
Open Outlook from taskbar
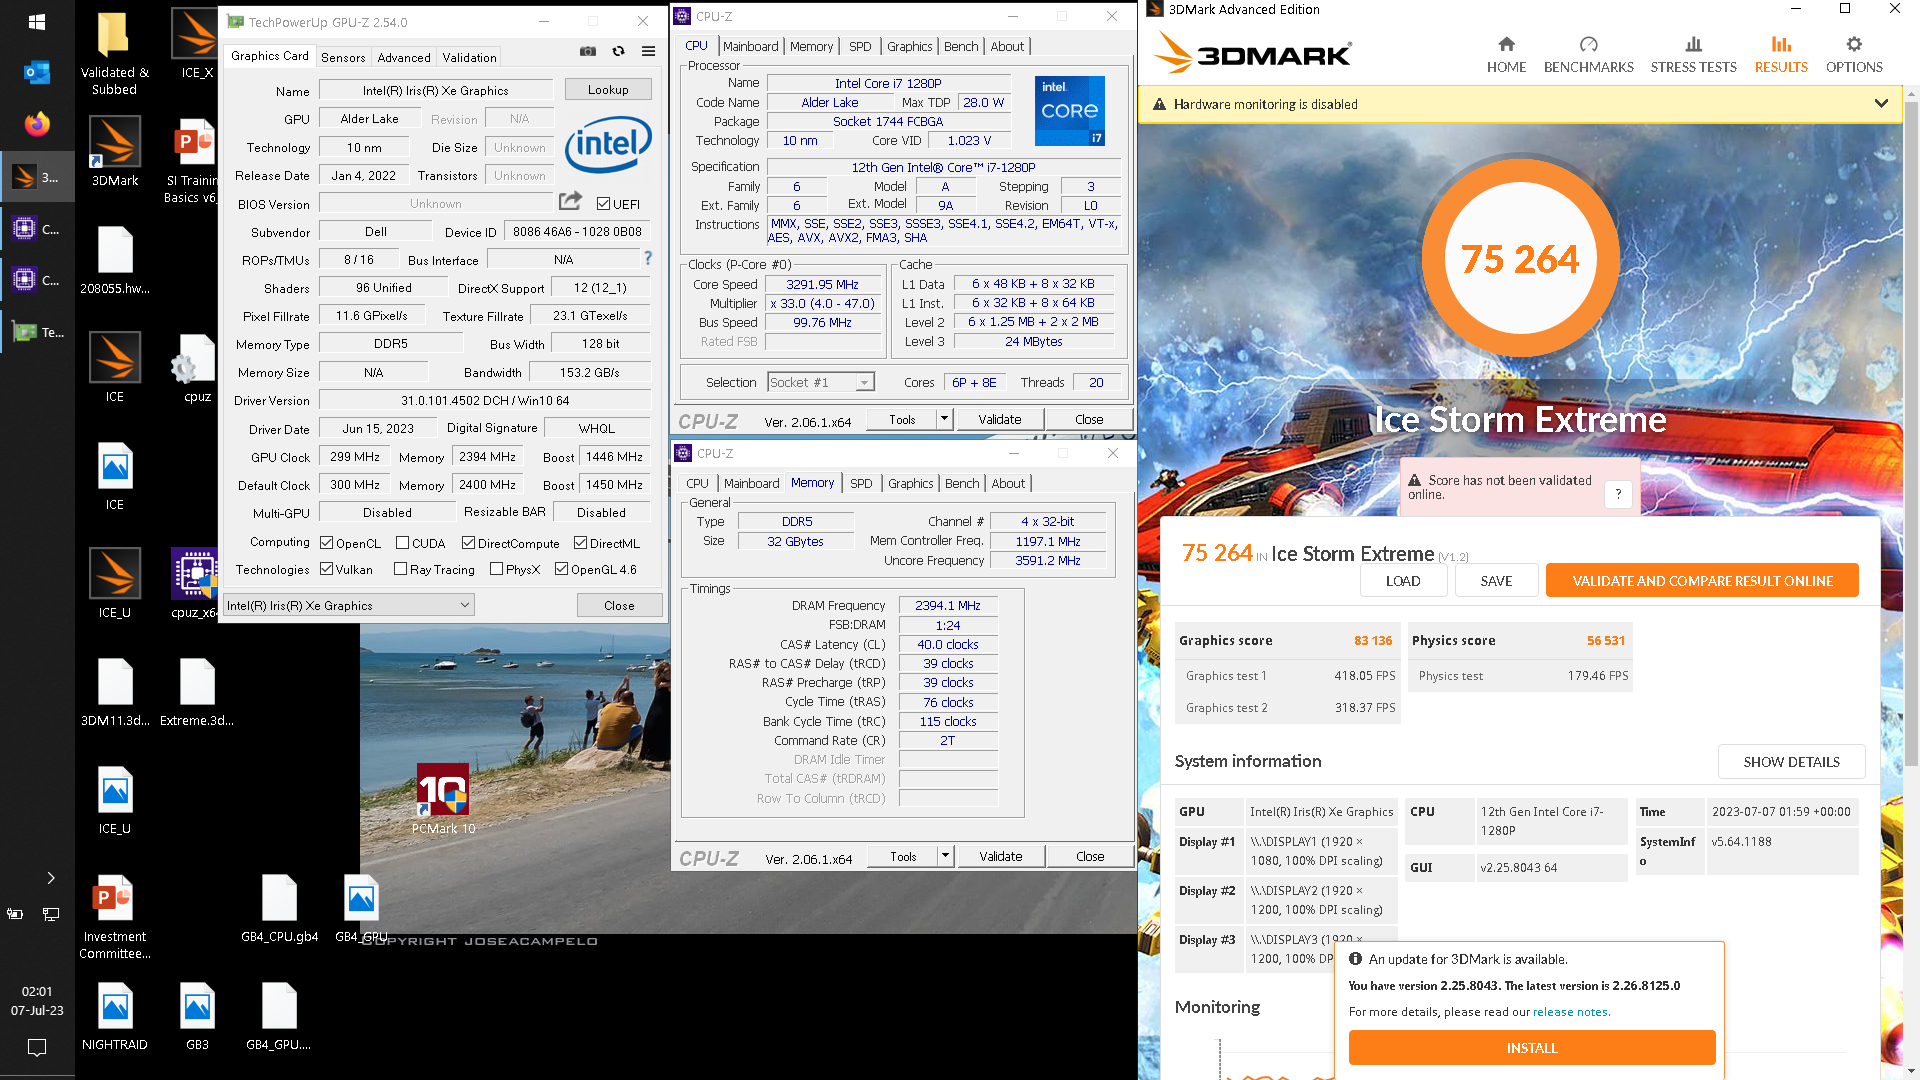click(x=37, y=72)
